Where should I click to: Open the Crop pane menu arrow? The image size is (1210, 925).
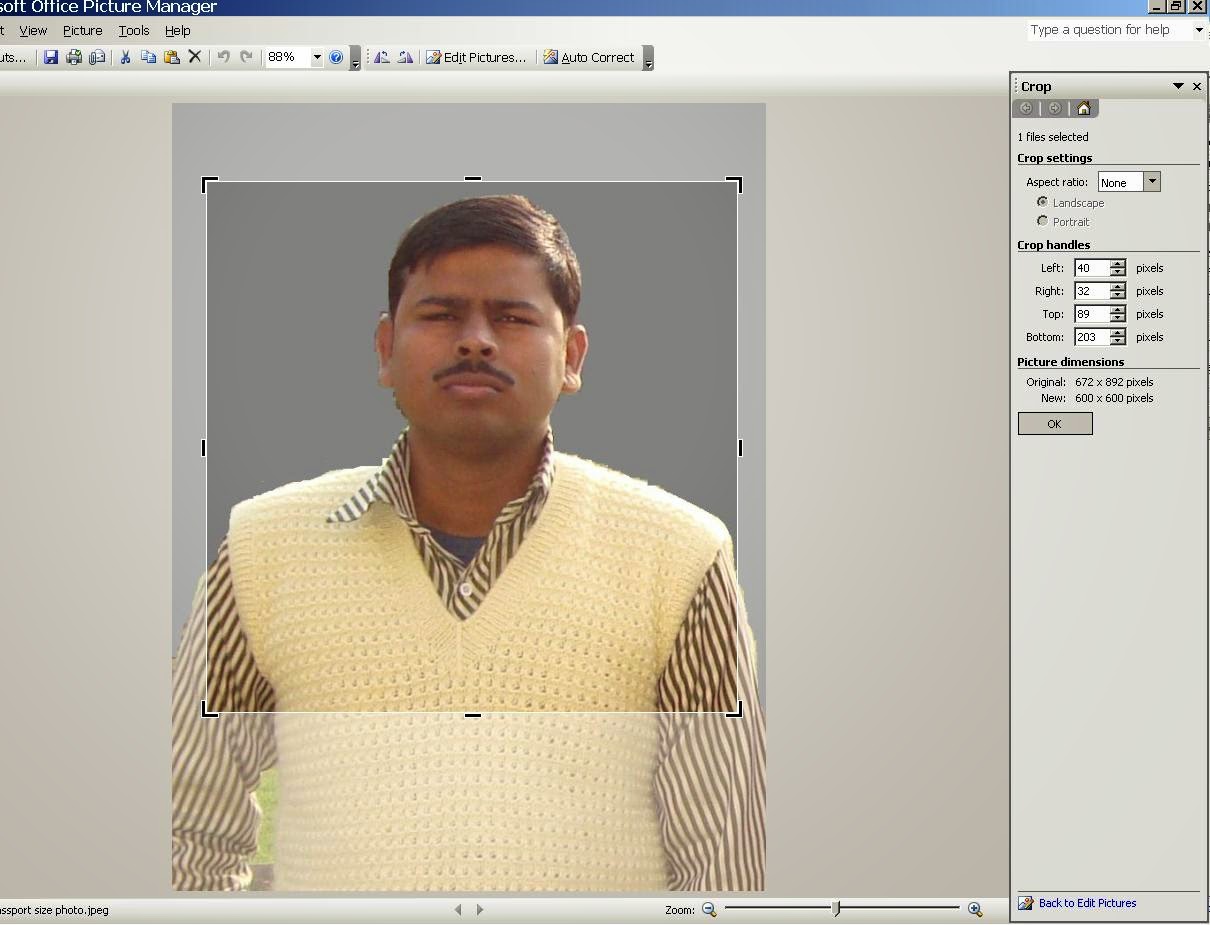click(1178, 86)
